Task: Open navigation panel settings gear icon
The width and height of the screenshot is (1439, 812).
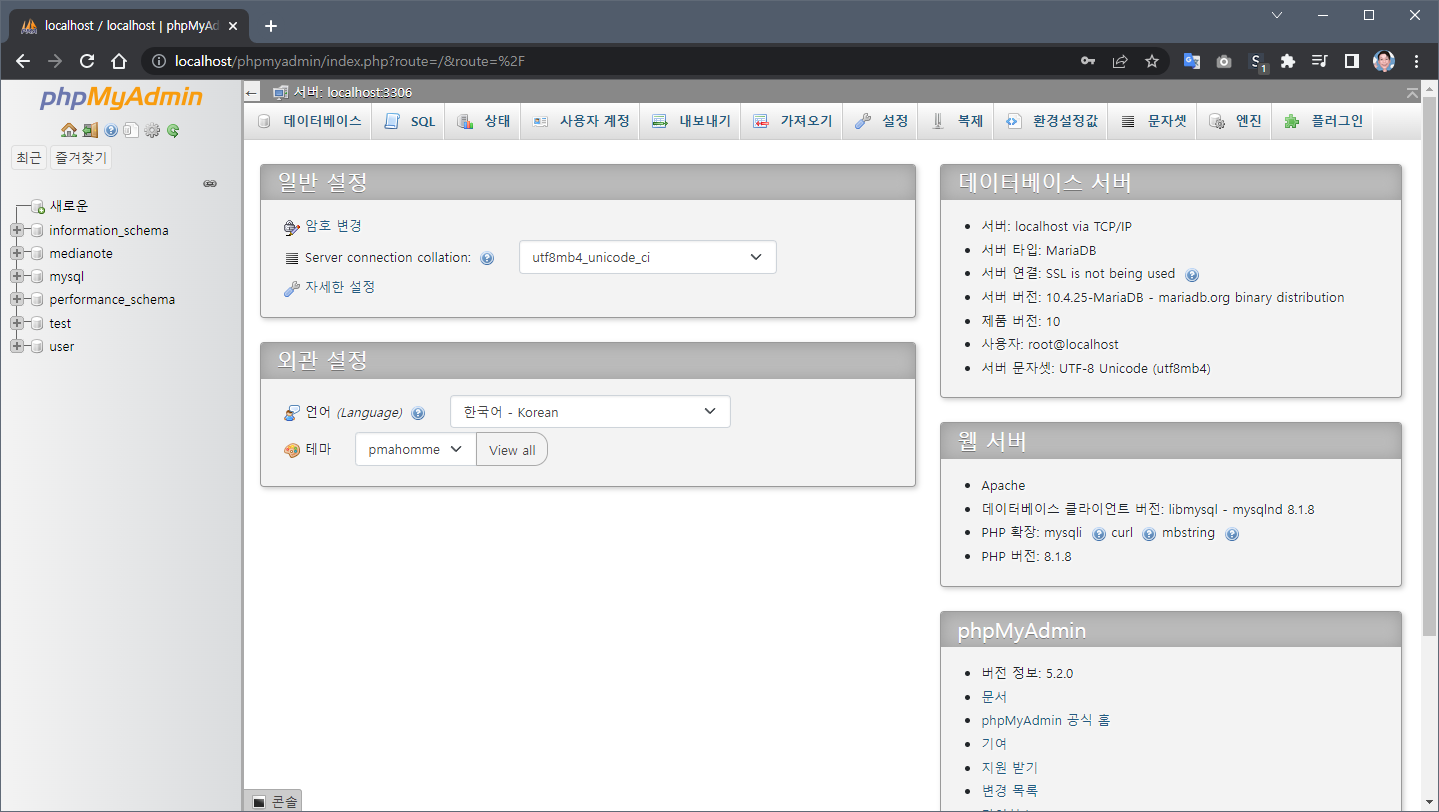Action: point(152,130)
